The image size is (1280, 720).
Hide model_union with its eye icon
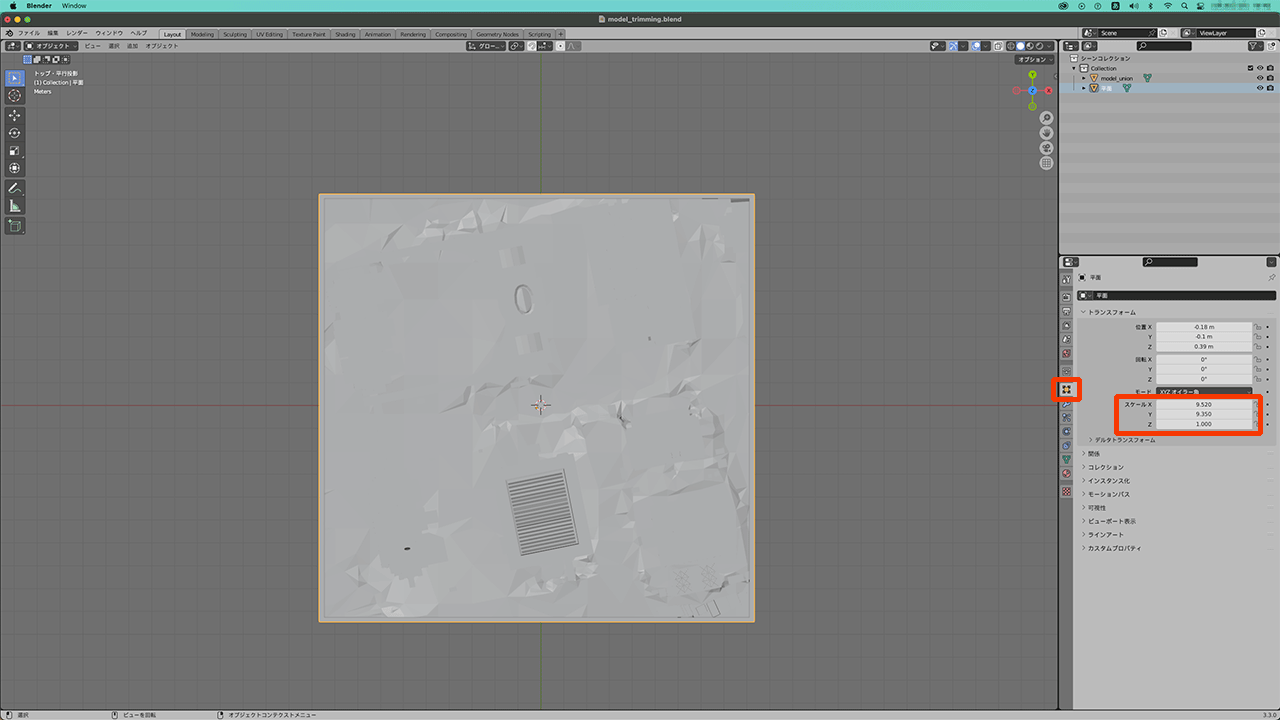1260,78
